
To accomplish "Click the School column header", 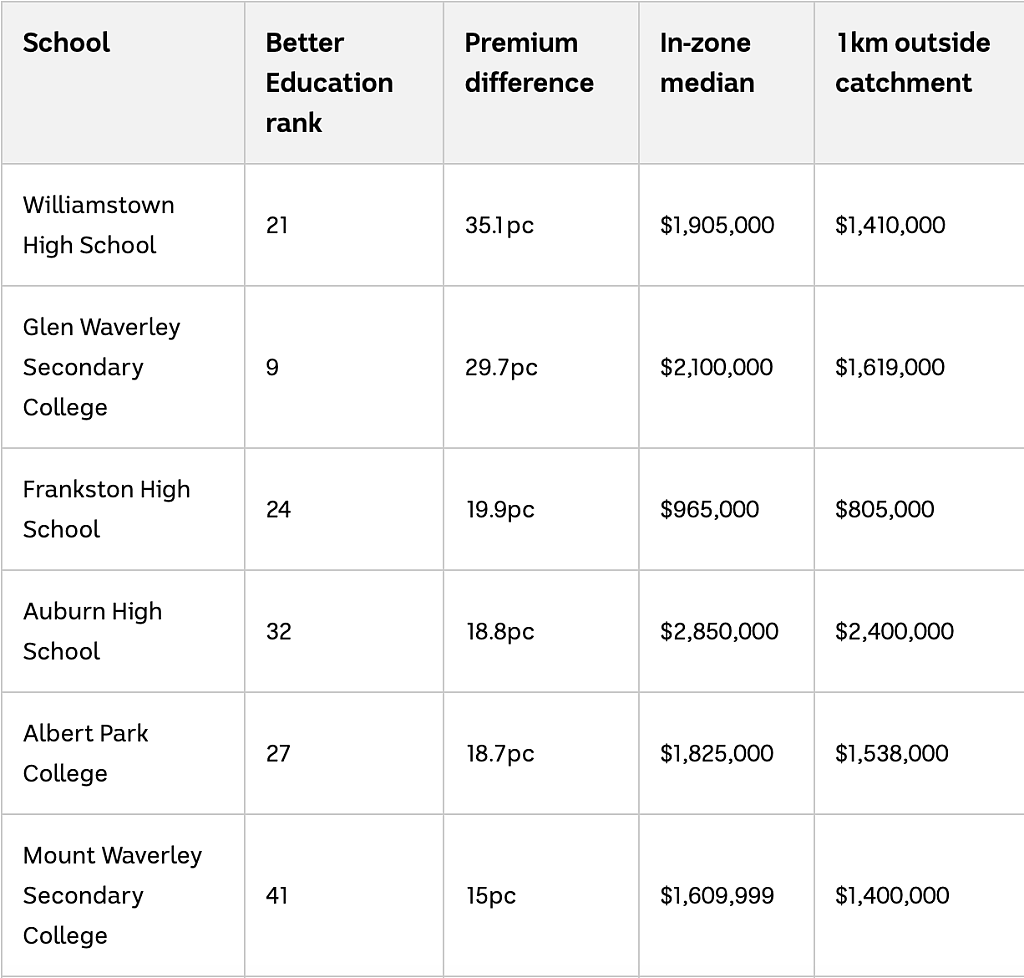I will coord(66,43).
